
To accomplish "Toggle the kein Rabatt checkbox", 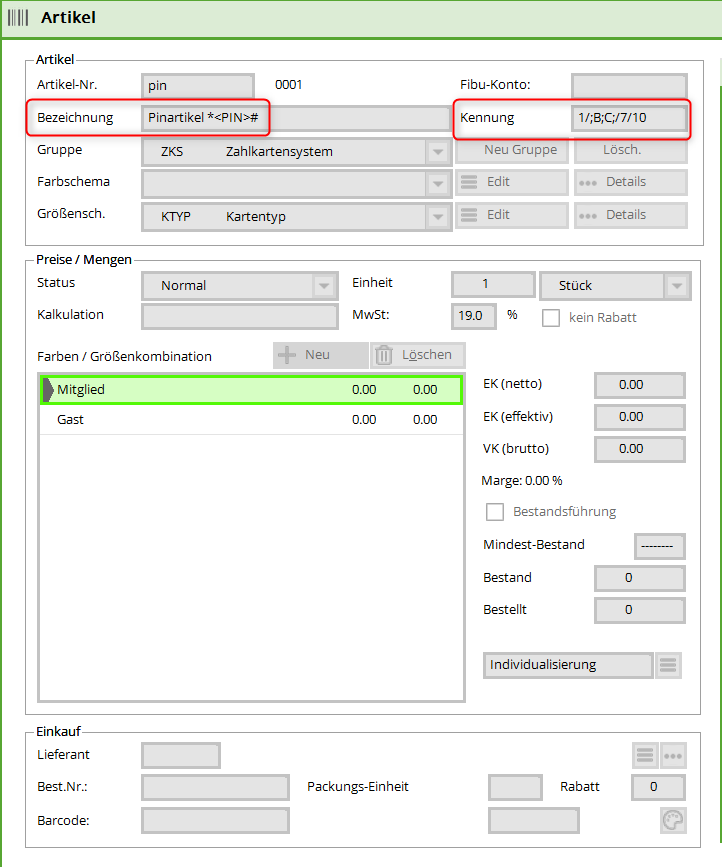I will tap(551, 318).
